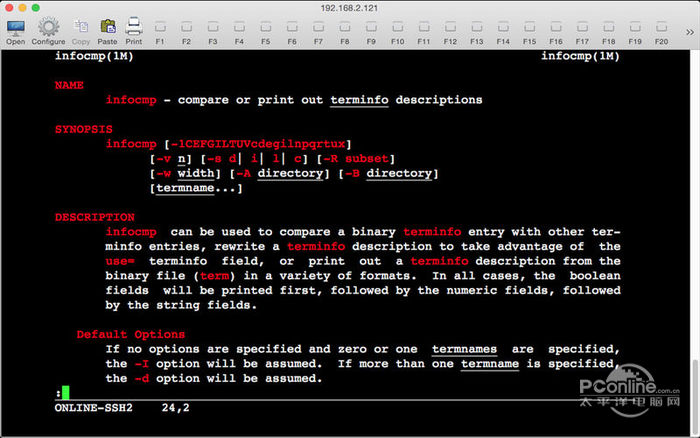This screenshot has width=700, height=438.
Task: Click the terminal vertical scrollbar thumb
Action: pos(695,394)
